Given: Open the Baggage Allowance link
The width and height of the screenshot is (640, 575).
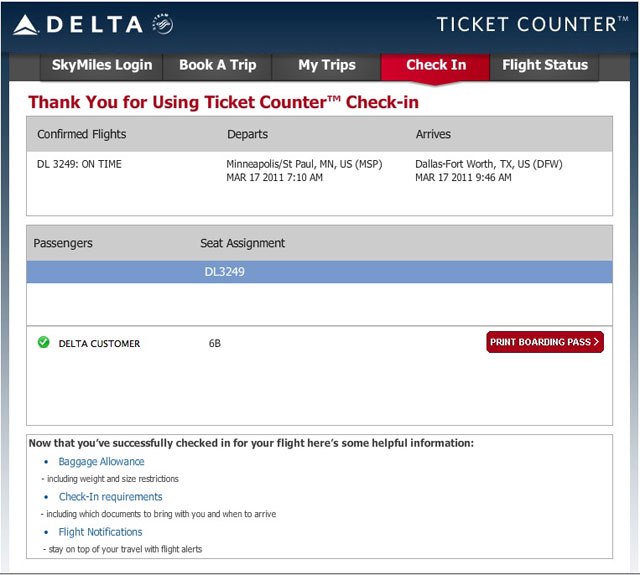Looking at the screenshot, I should [101, 462].
